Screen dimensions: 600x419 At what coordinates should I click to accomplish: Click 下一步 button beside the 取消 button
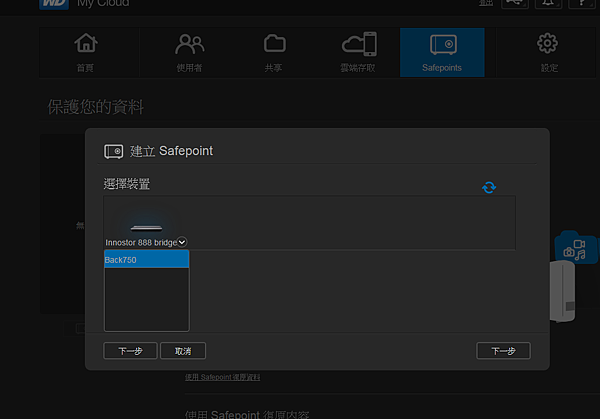click(130, 351)
